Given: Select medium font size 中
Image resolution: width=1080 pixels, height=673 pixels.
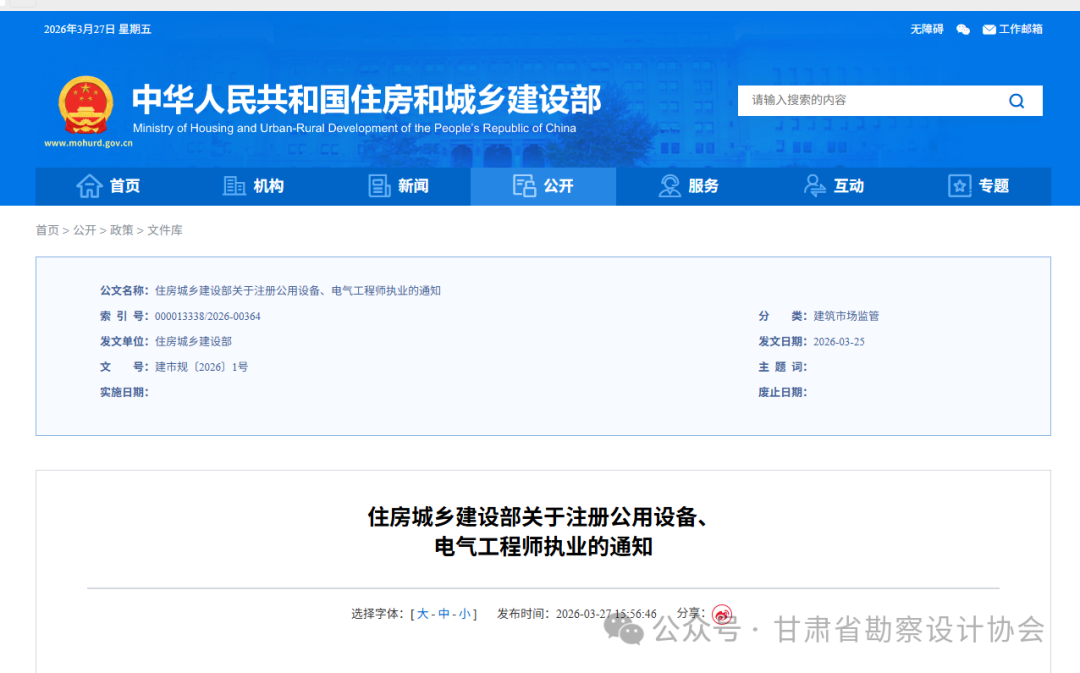Looking at the screenshot, I should coord(444,614).
